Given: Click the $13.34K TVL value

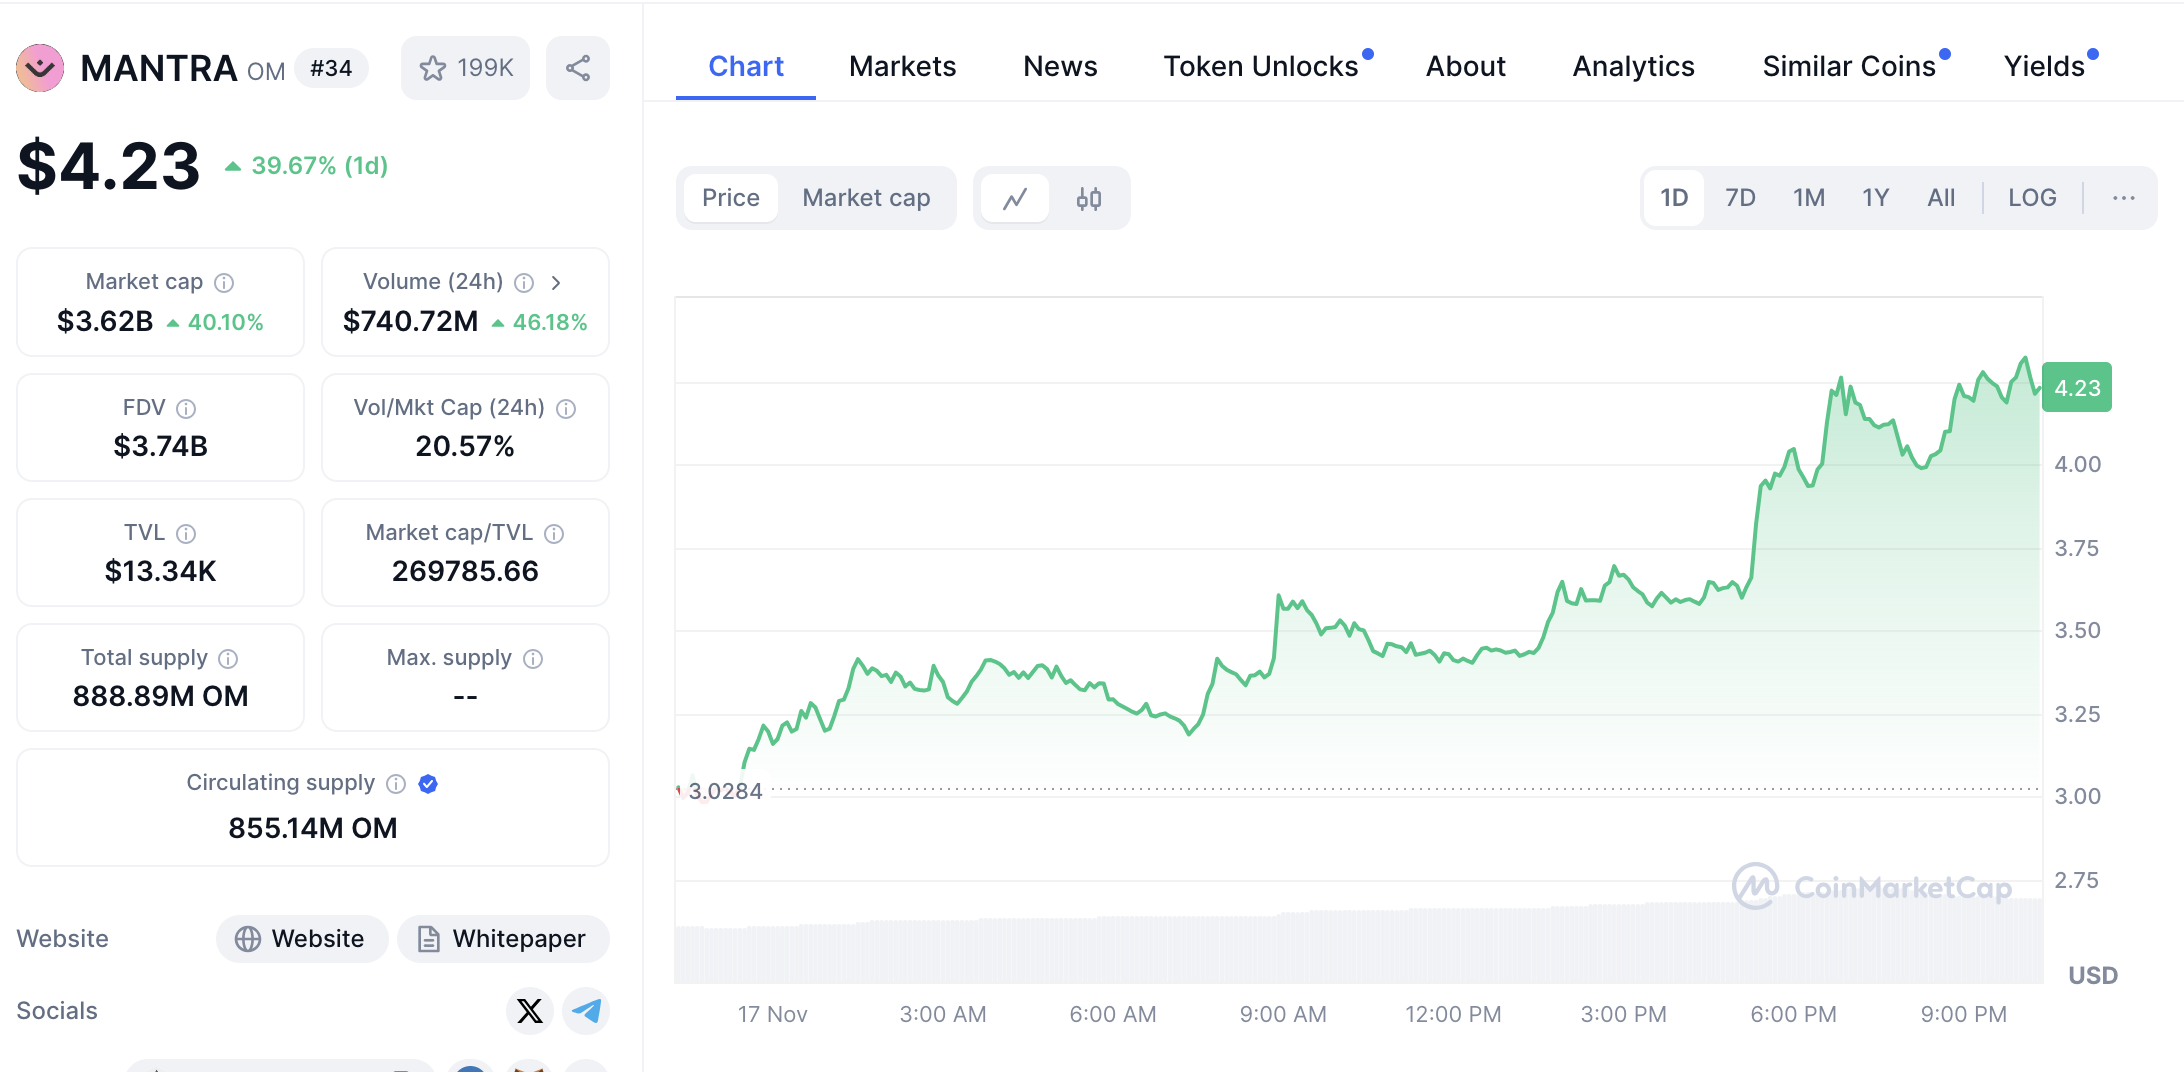Looking at the screenshot, I should [x=160, y=571].
